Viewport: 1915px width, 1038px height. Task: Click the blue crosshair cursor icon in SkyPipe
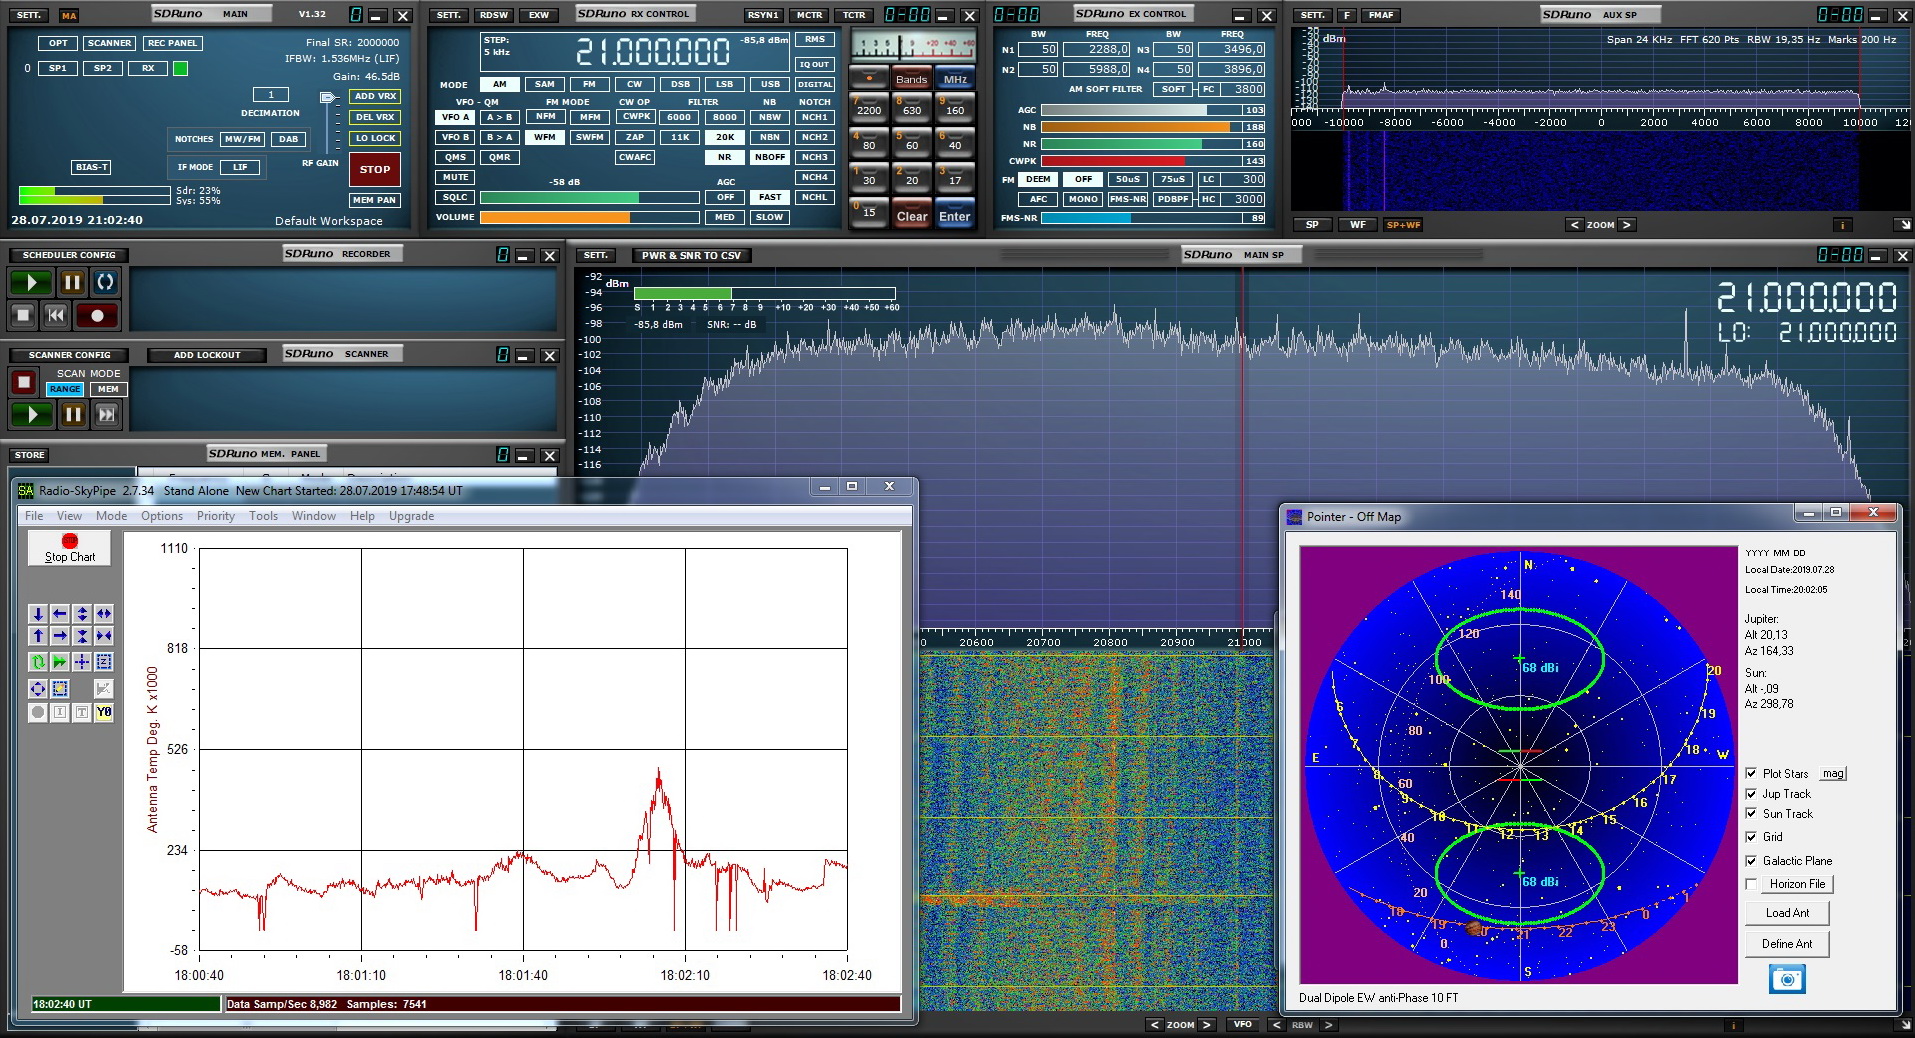pyautogui.click(x=82, y=662)
